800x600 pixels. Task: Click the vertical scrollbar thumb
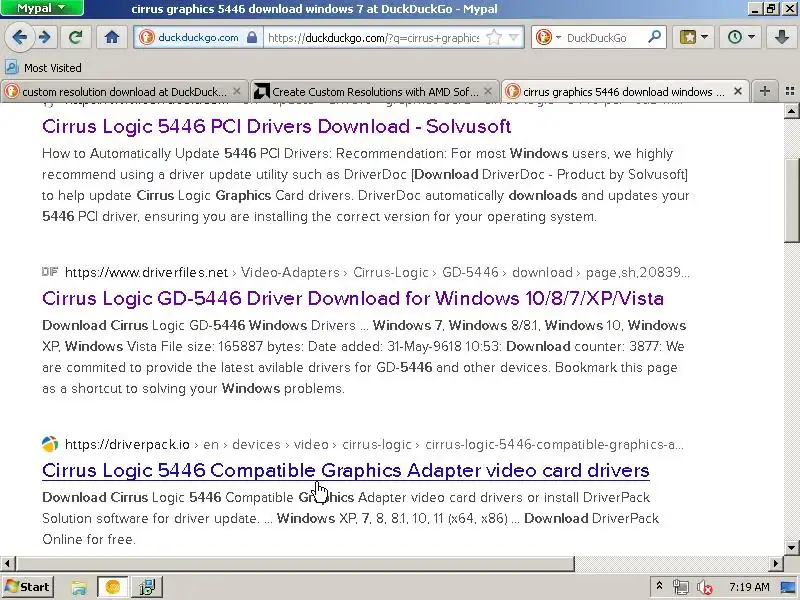[791, 201]
